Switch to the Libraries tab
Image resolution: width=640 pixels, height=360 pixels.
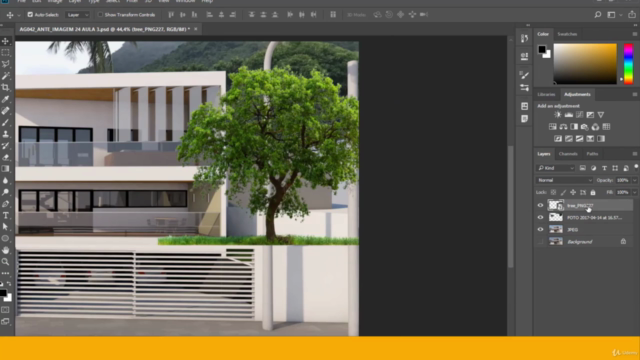tap(546, 94)
